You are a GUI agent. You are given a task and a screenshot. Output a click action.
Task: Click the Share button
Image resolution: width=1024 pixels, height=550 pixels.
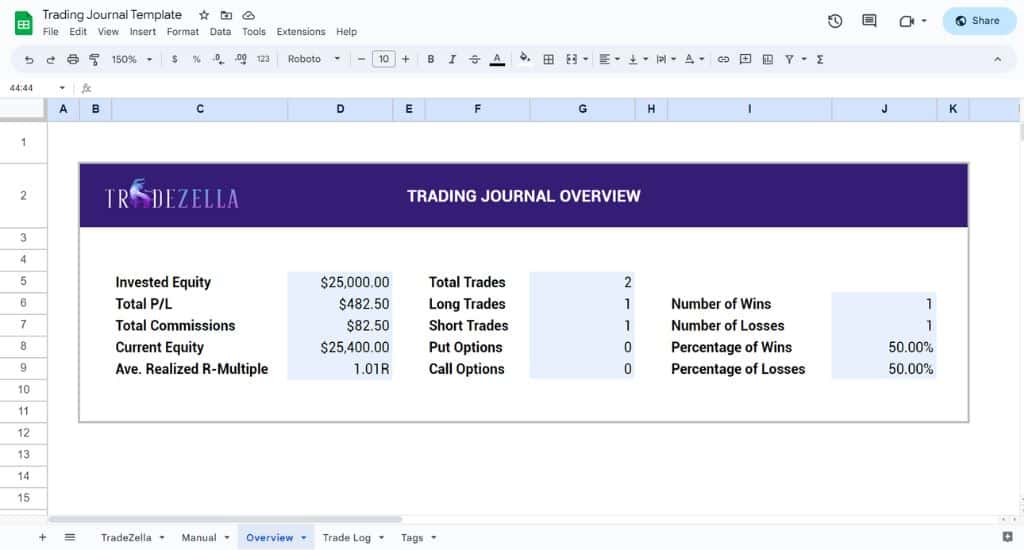click(x=978, y=21)
